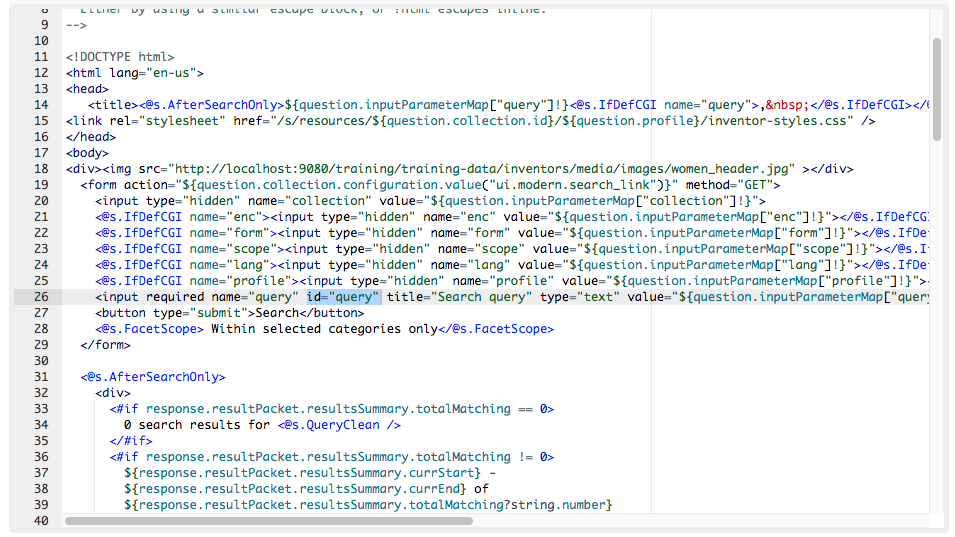Image resolution: width=955 pixels, height=537 pixels.
Task: Click the button type="submit" line
Action: [x=230, y=313]
